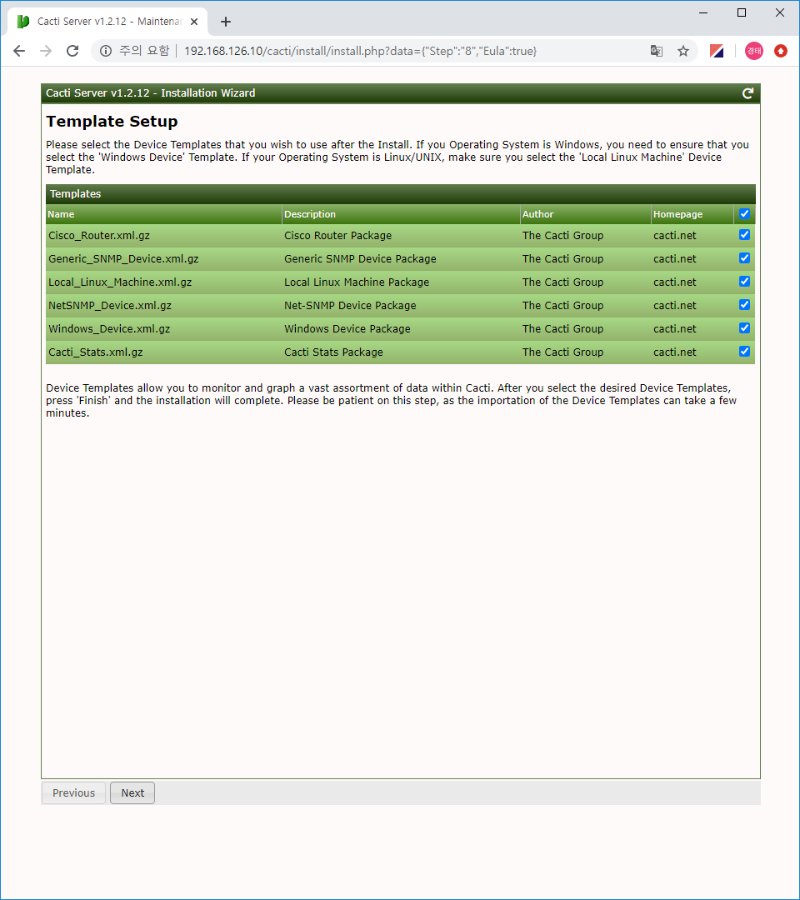Click the wizard refresh icon in header

point(747,93)
